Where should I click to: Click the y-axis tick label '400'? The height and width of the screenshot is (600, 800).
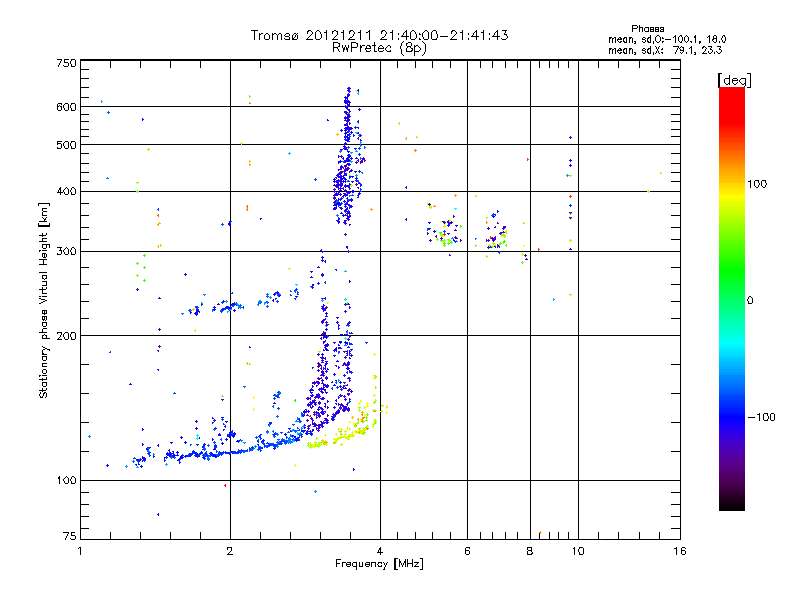[x=66, y=192]
